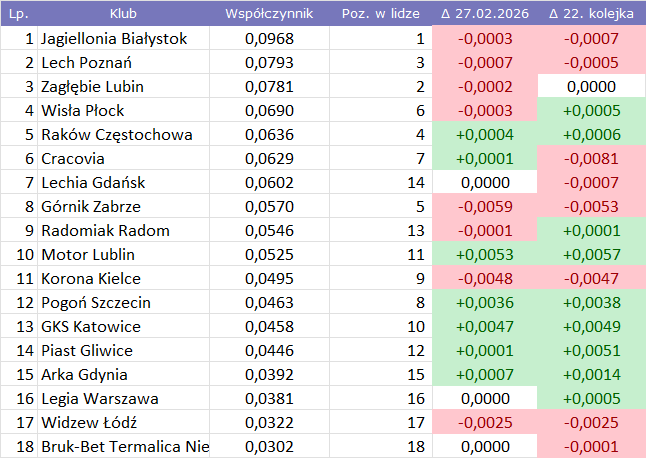The height and width of the screenshot is (458, 646).
Task: Select the coefficient value 0,0968
Action: [x=269, y=39]
